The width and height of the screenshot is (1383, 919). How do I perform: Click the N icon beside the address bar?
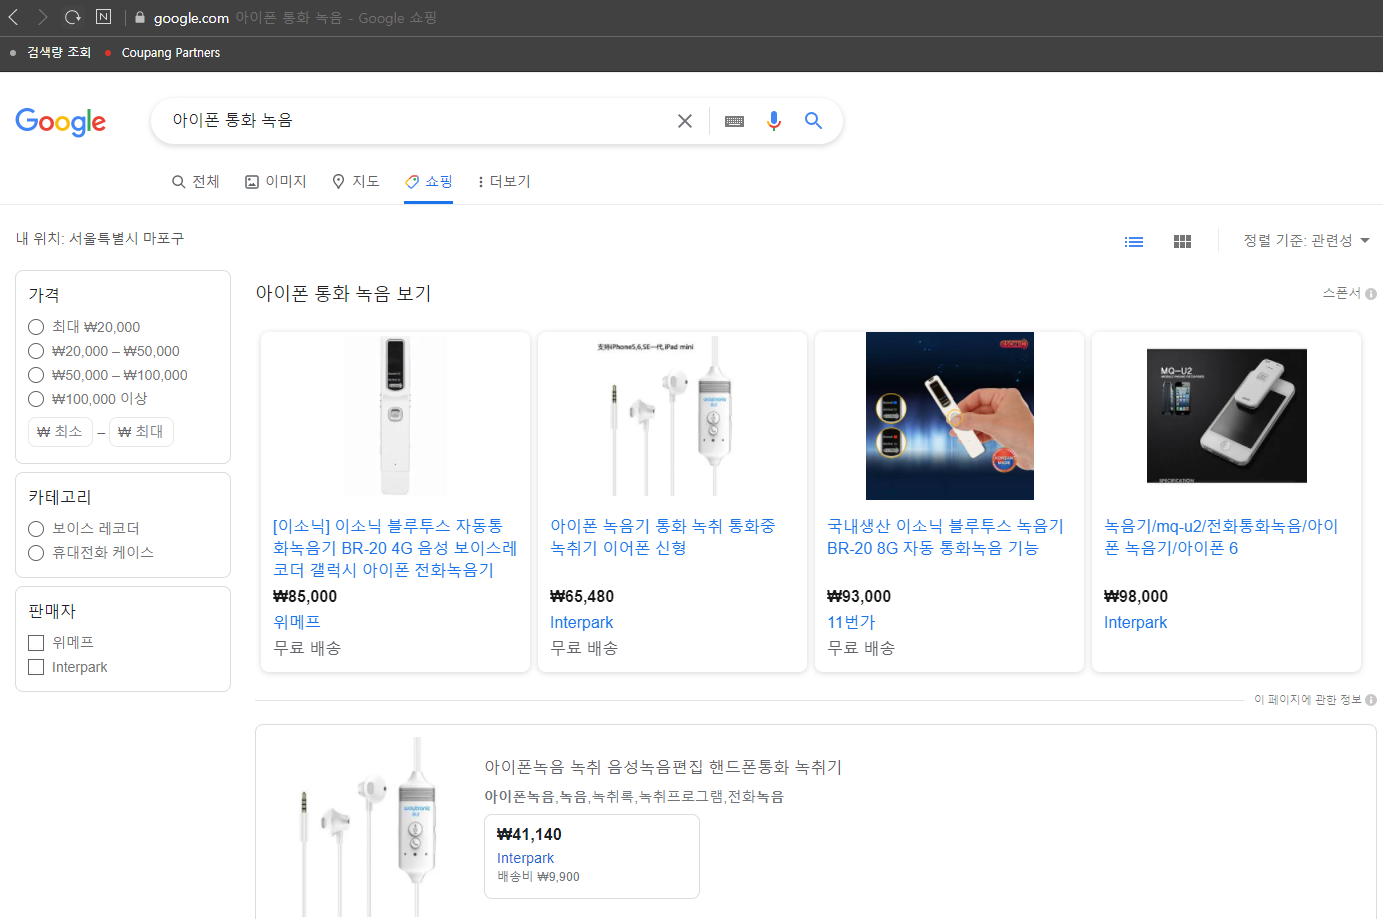coord(104,17)
